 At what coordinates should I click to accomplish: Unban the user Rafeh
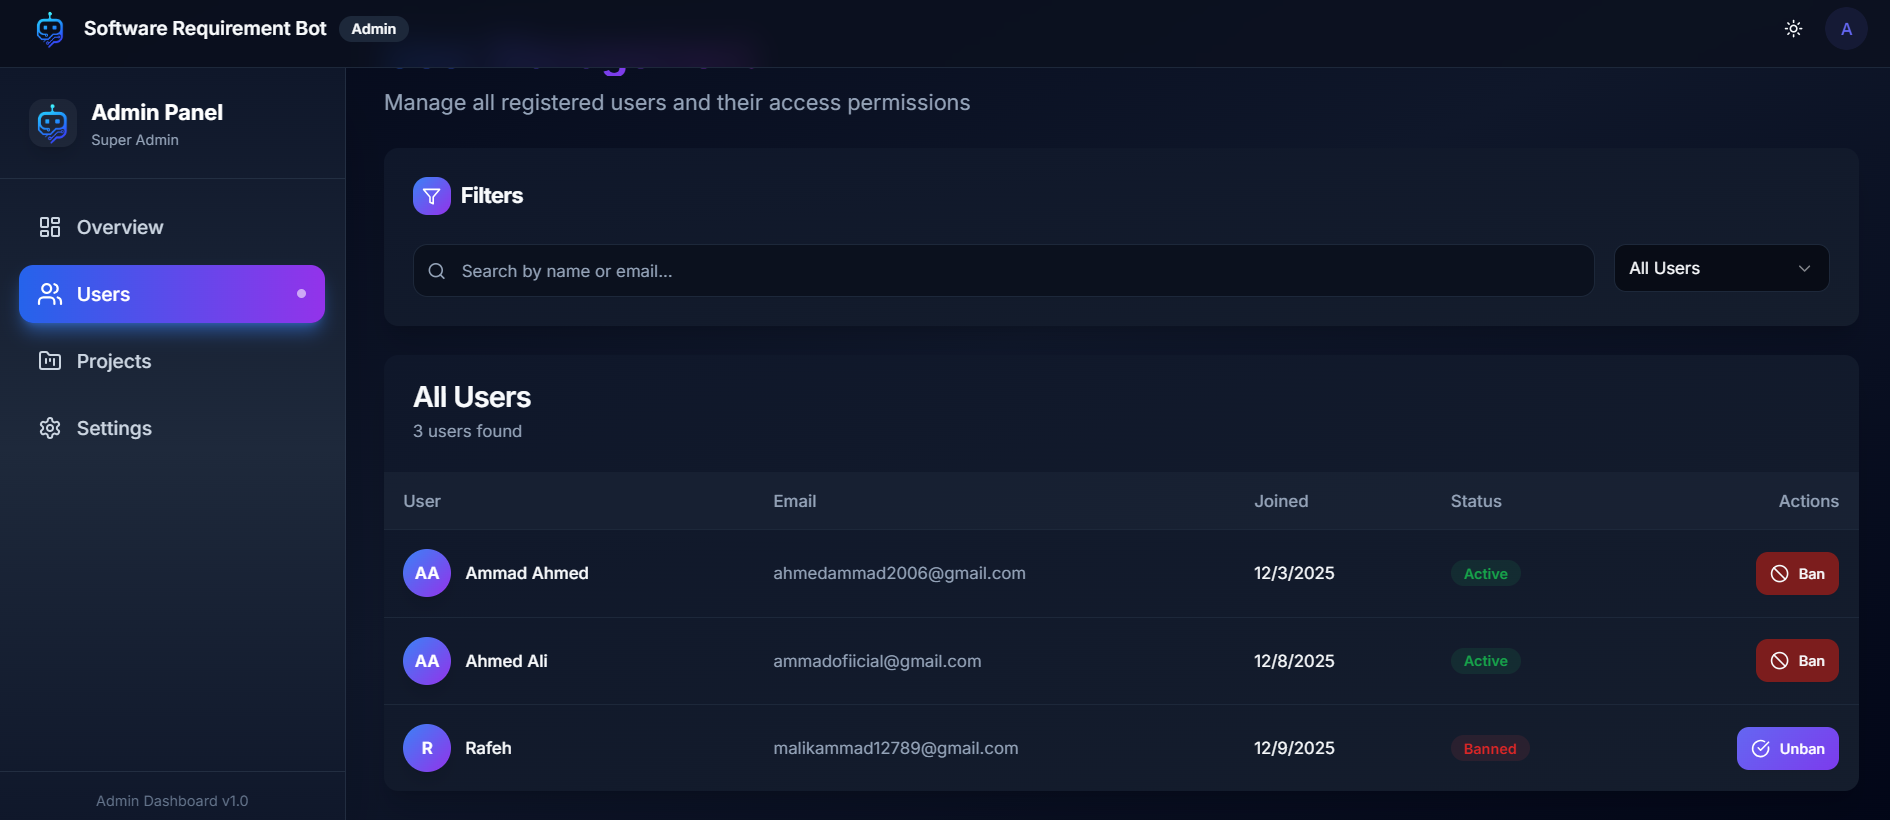[1787, 749]
